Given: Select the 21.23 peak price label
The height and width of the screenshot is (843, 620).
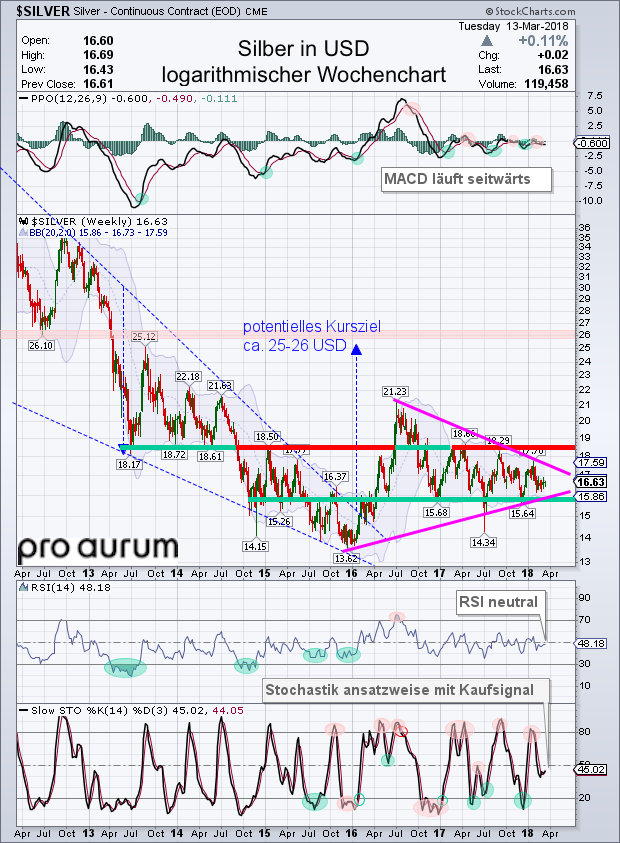Looking at the screenshot, I should point(393,391).
